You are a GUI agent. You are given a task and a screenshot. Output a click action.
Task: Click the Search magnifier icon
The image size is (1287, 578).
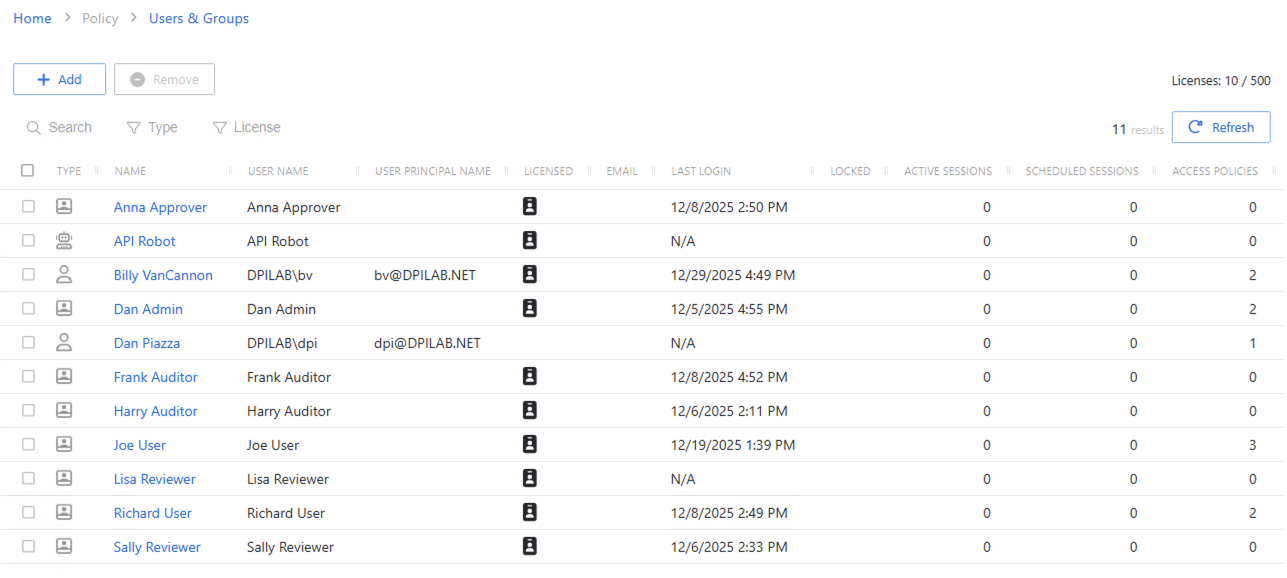point(33,127)
